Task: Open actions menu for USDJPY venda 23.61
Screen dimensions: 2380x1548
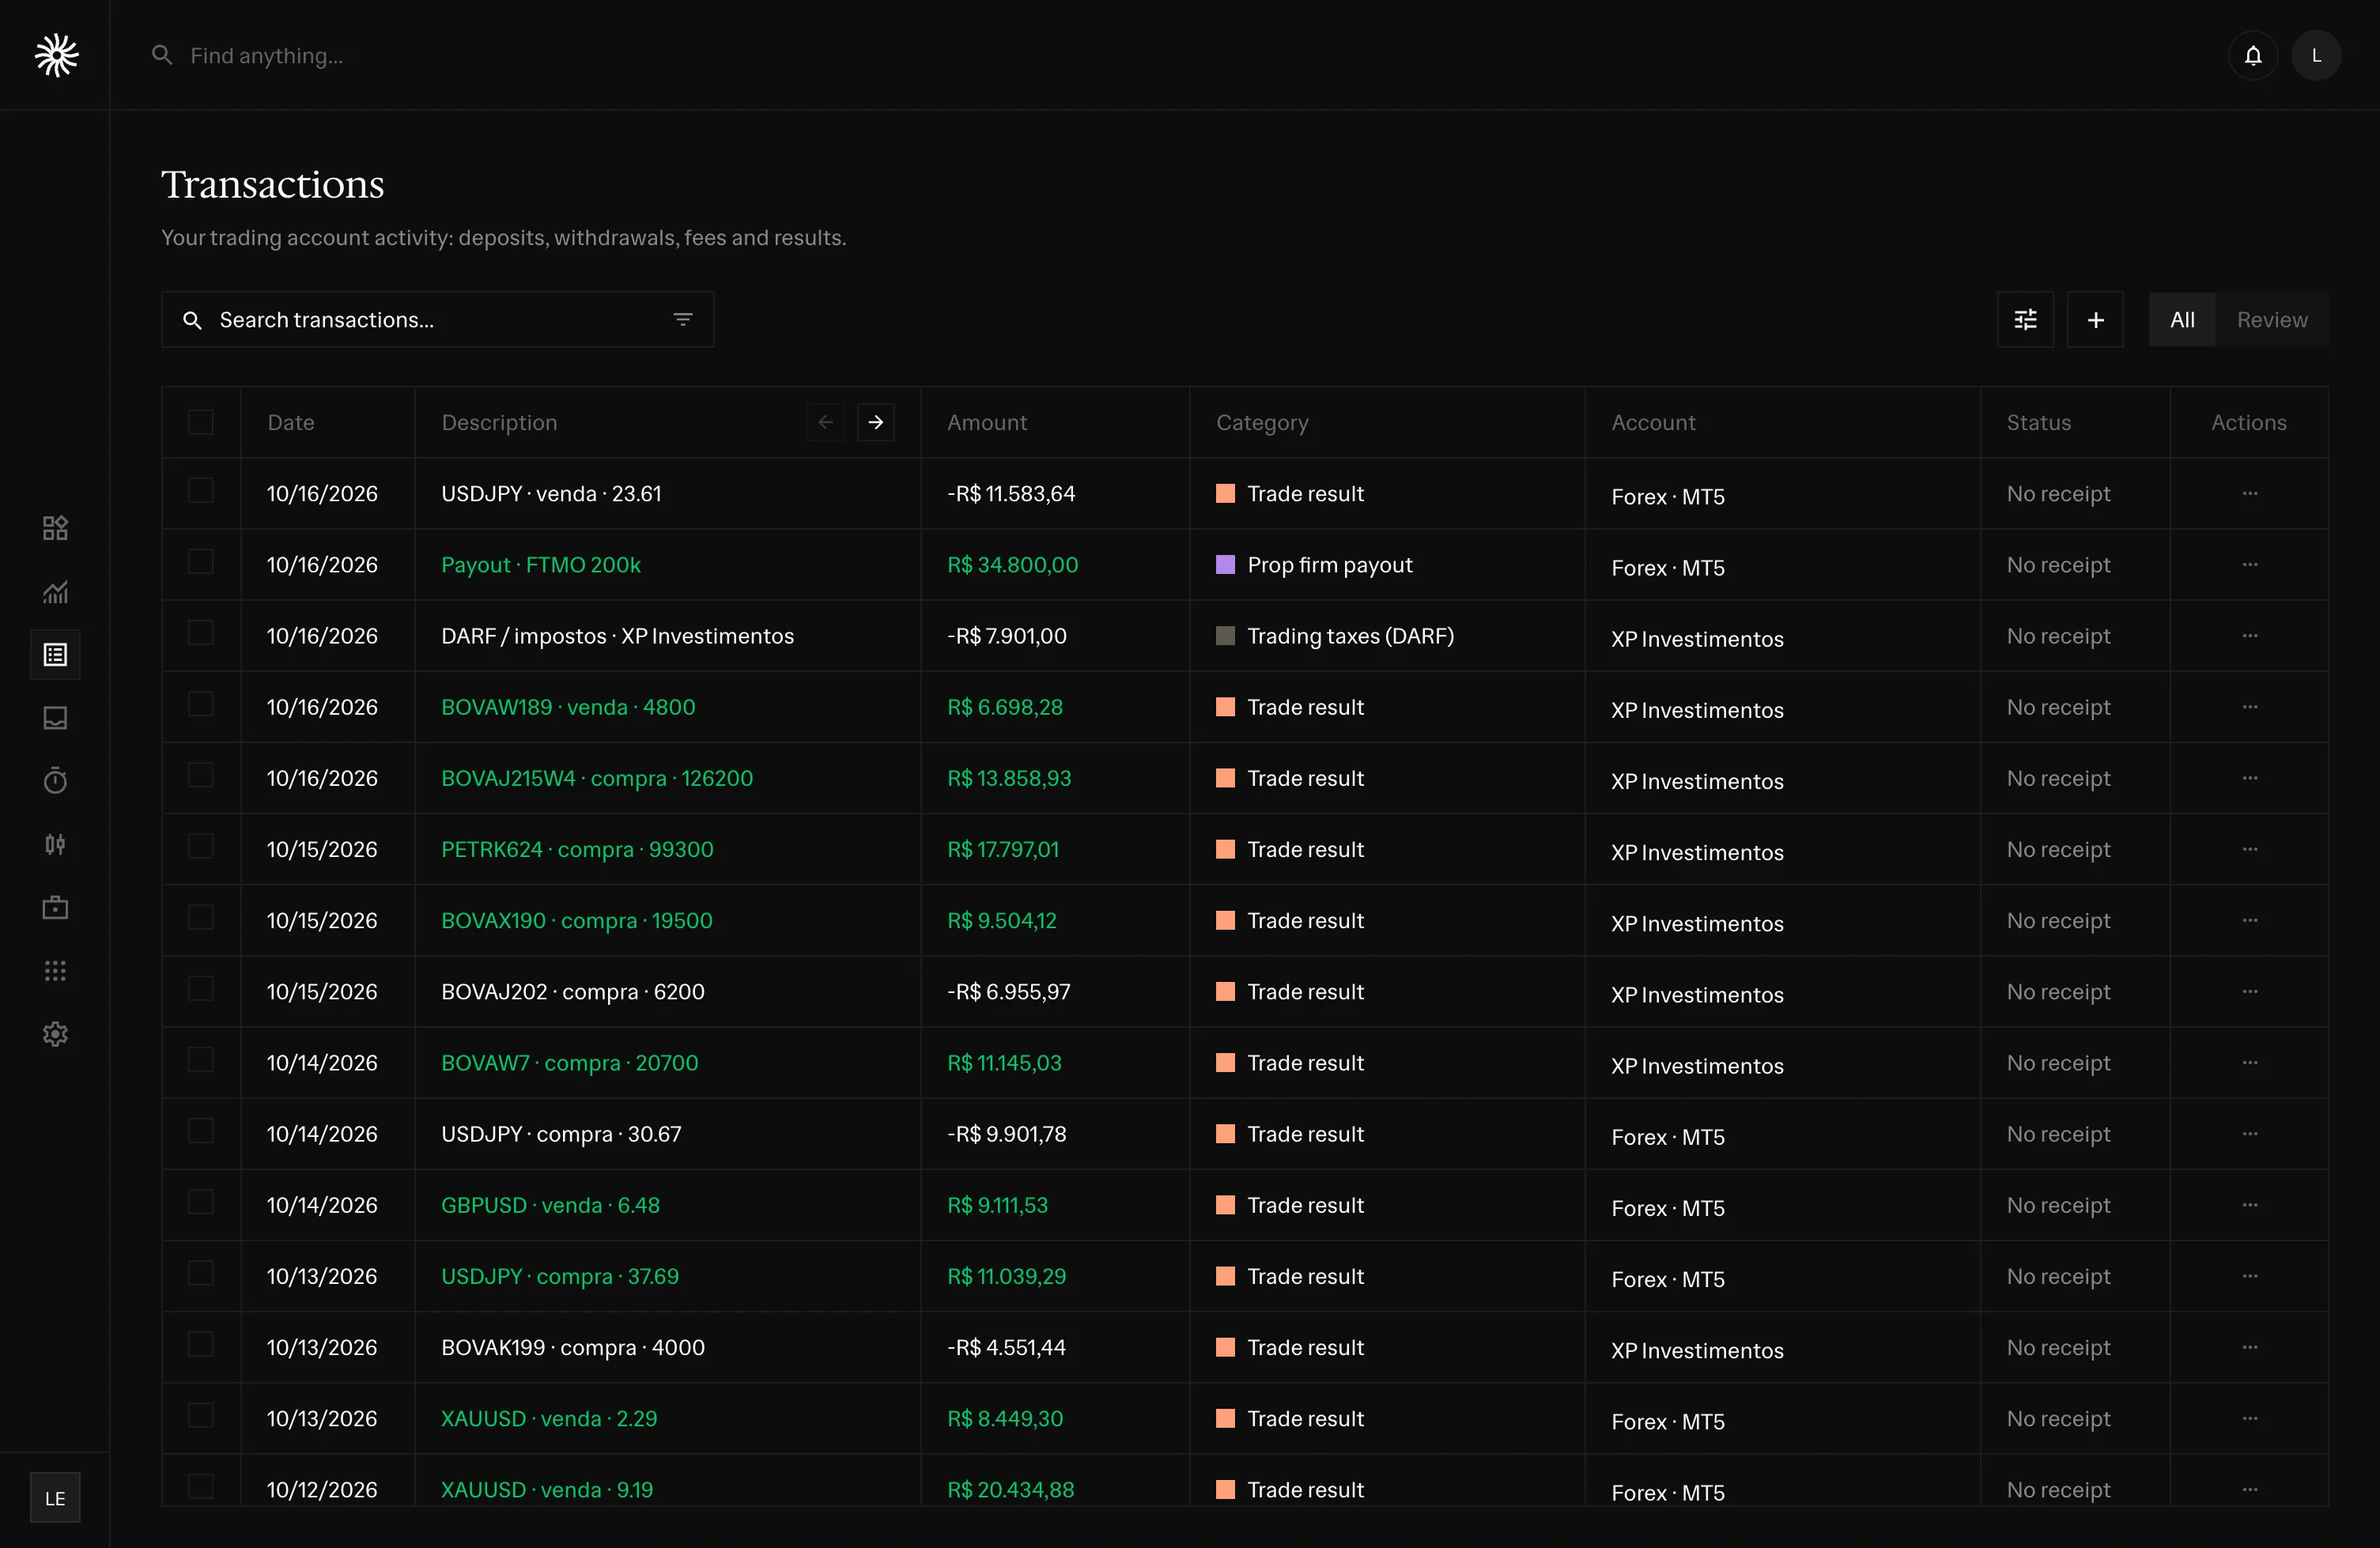Action: 2249,494
